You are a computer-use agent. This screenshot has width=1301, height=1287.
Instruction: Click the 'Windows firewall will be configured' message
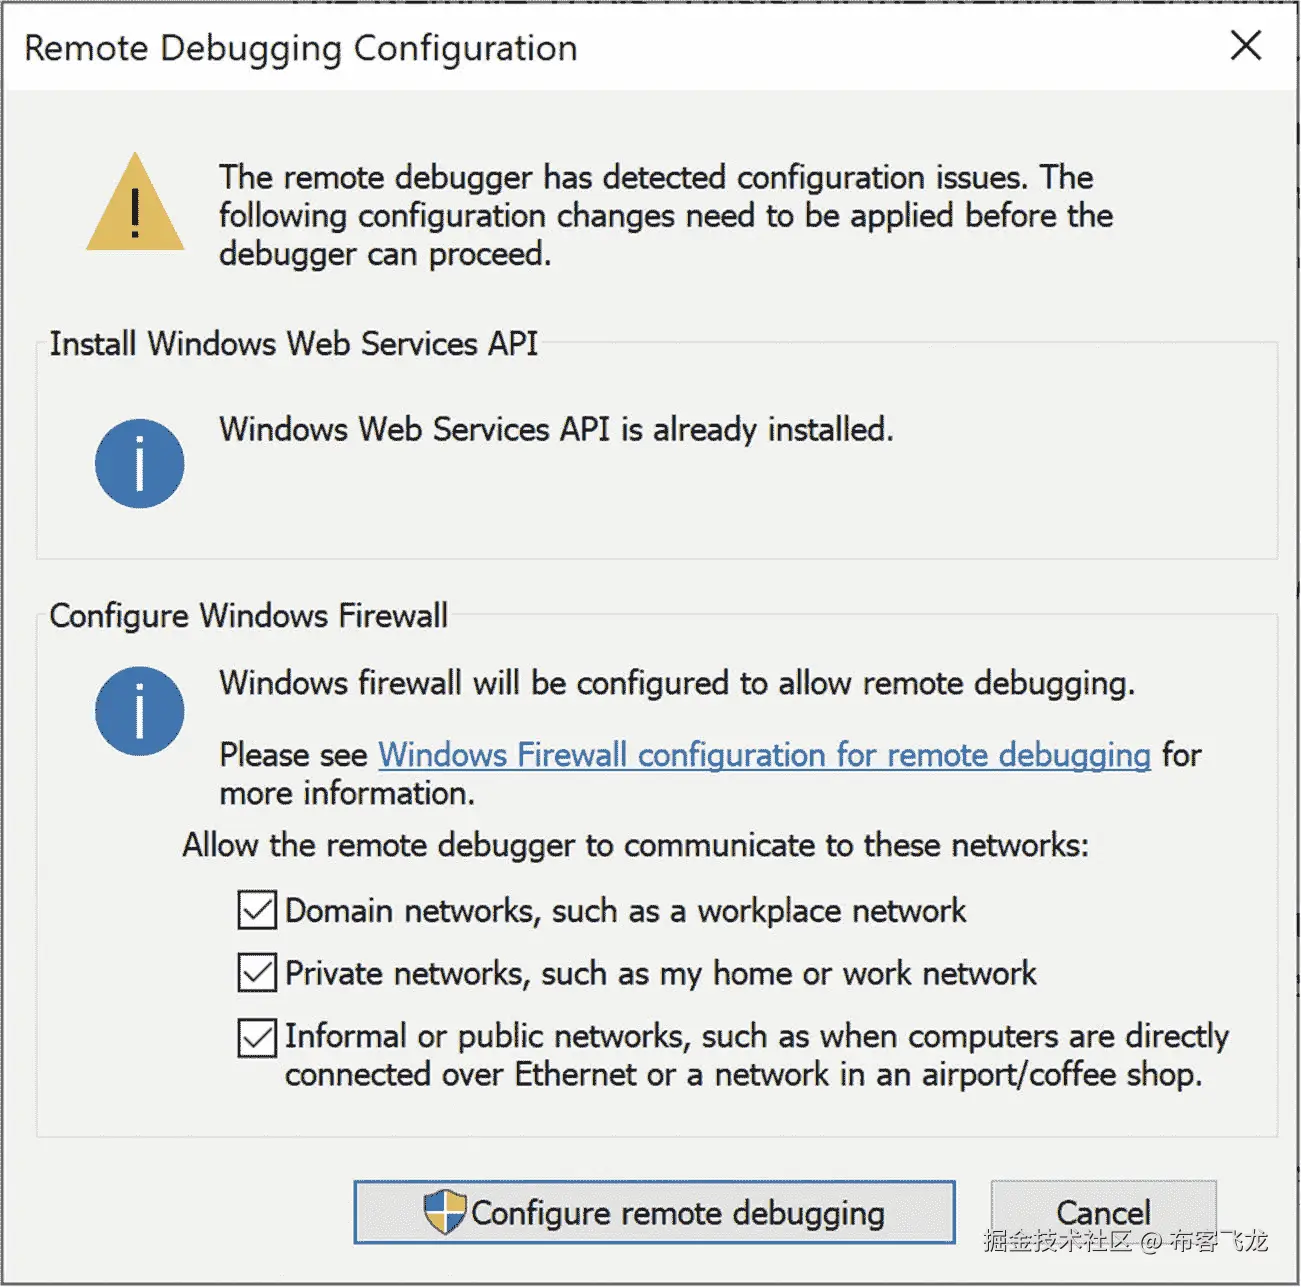[x=677, y=684]
